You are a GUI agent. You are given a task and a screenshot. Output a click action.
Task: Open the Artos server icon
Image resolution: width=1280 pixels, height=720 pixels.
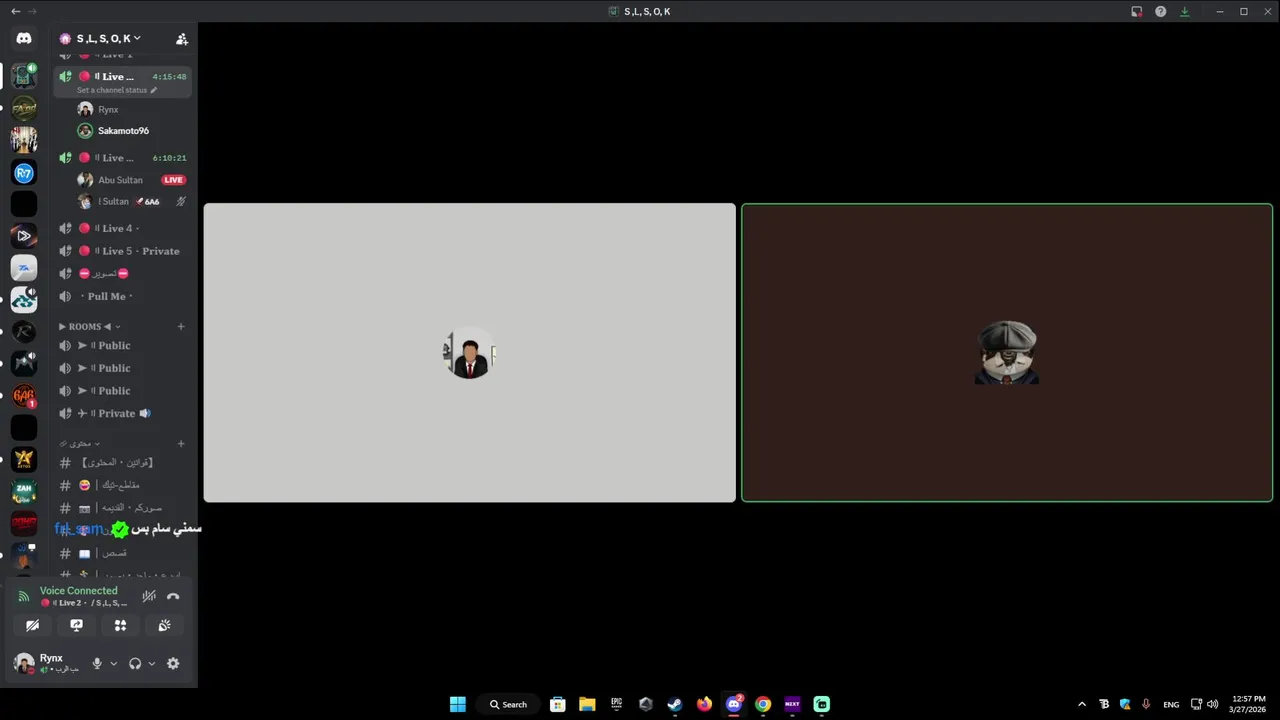tap(24, 460)
